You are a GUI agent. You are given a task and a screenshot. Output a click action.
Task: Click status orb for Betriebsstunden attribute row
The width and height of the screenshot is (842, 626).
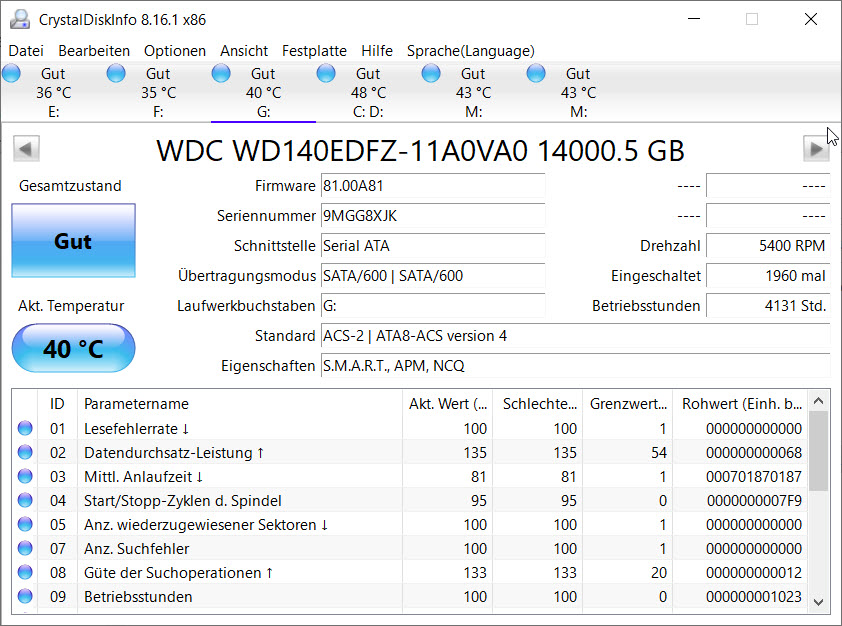(25, 597)
